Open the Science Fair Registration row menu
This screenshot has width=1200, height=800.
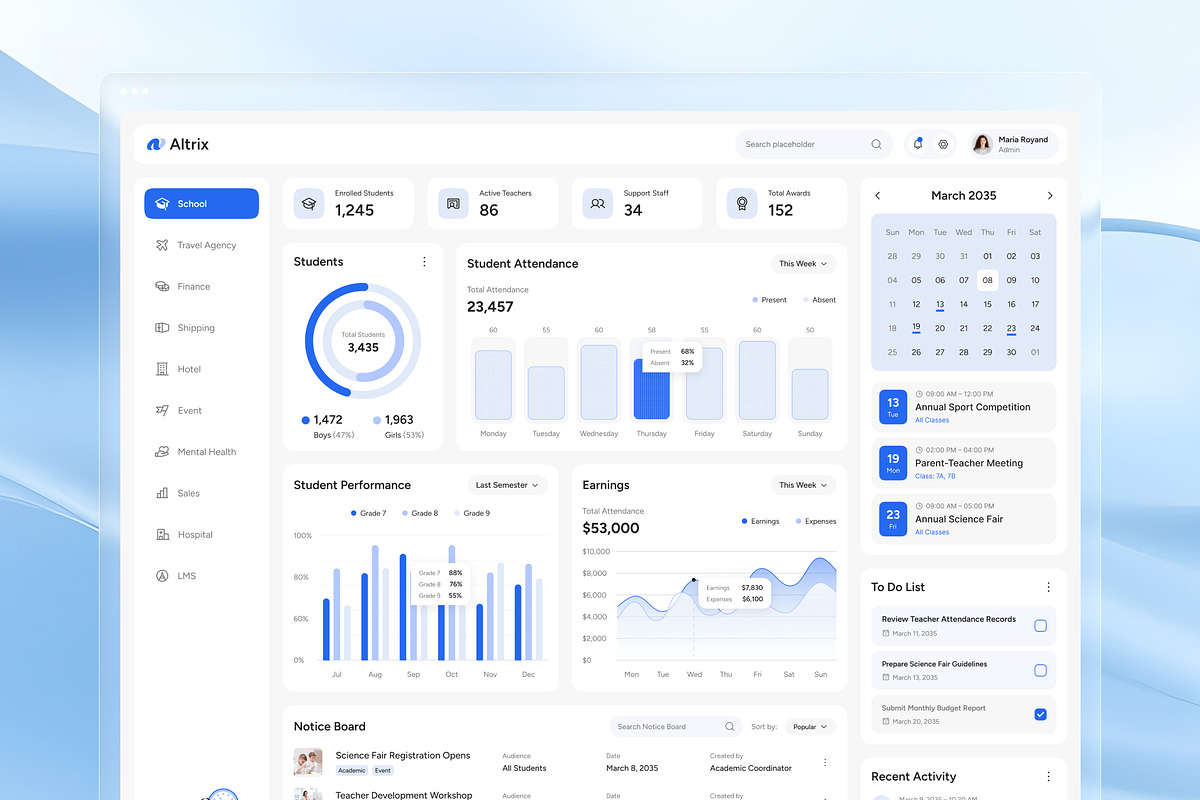click(x=825, y=762)
